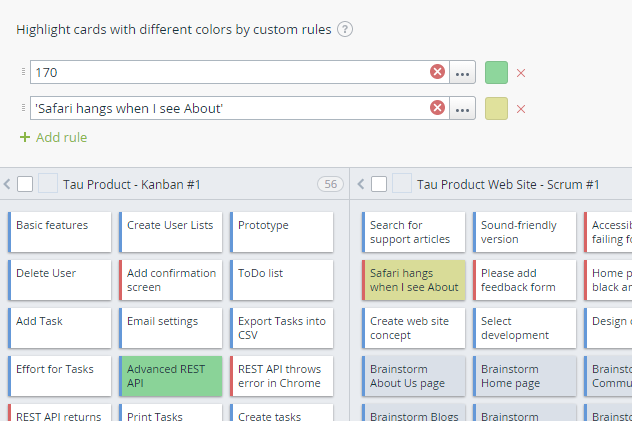Click the help question mark icon
The height and width of the screenshot is (421, 632).
345,29
